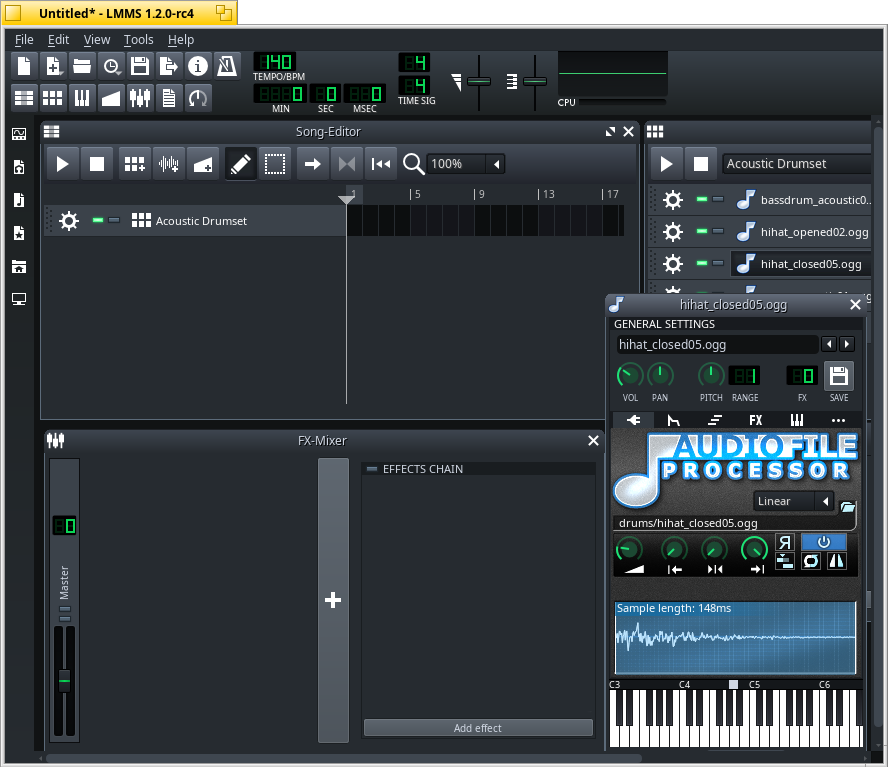
Task: Toggle the back-to-start playback behaviour button
Action: (x=381, y=164)
